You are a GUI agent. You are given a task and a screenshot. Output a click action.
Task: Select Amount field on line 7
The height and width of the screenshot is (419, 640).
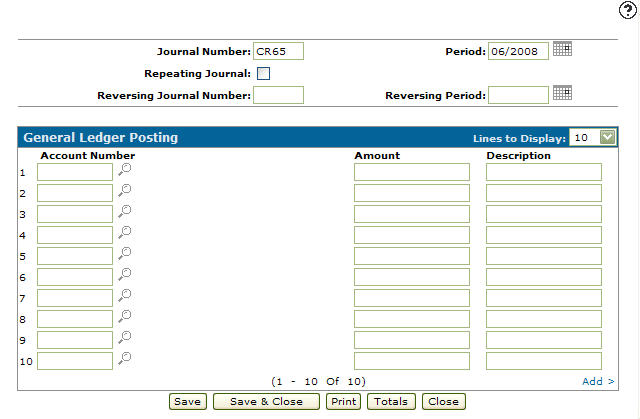pos(412,298)
